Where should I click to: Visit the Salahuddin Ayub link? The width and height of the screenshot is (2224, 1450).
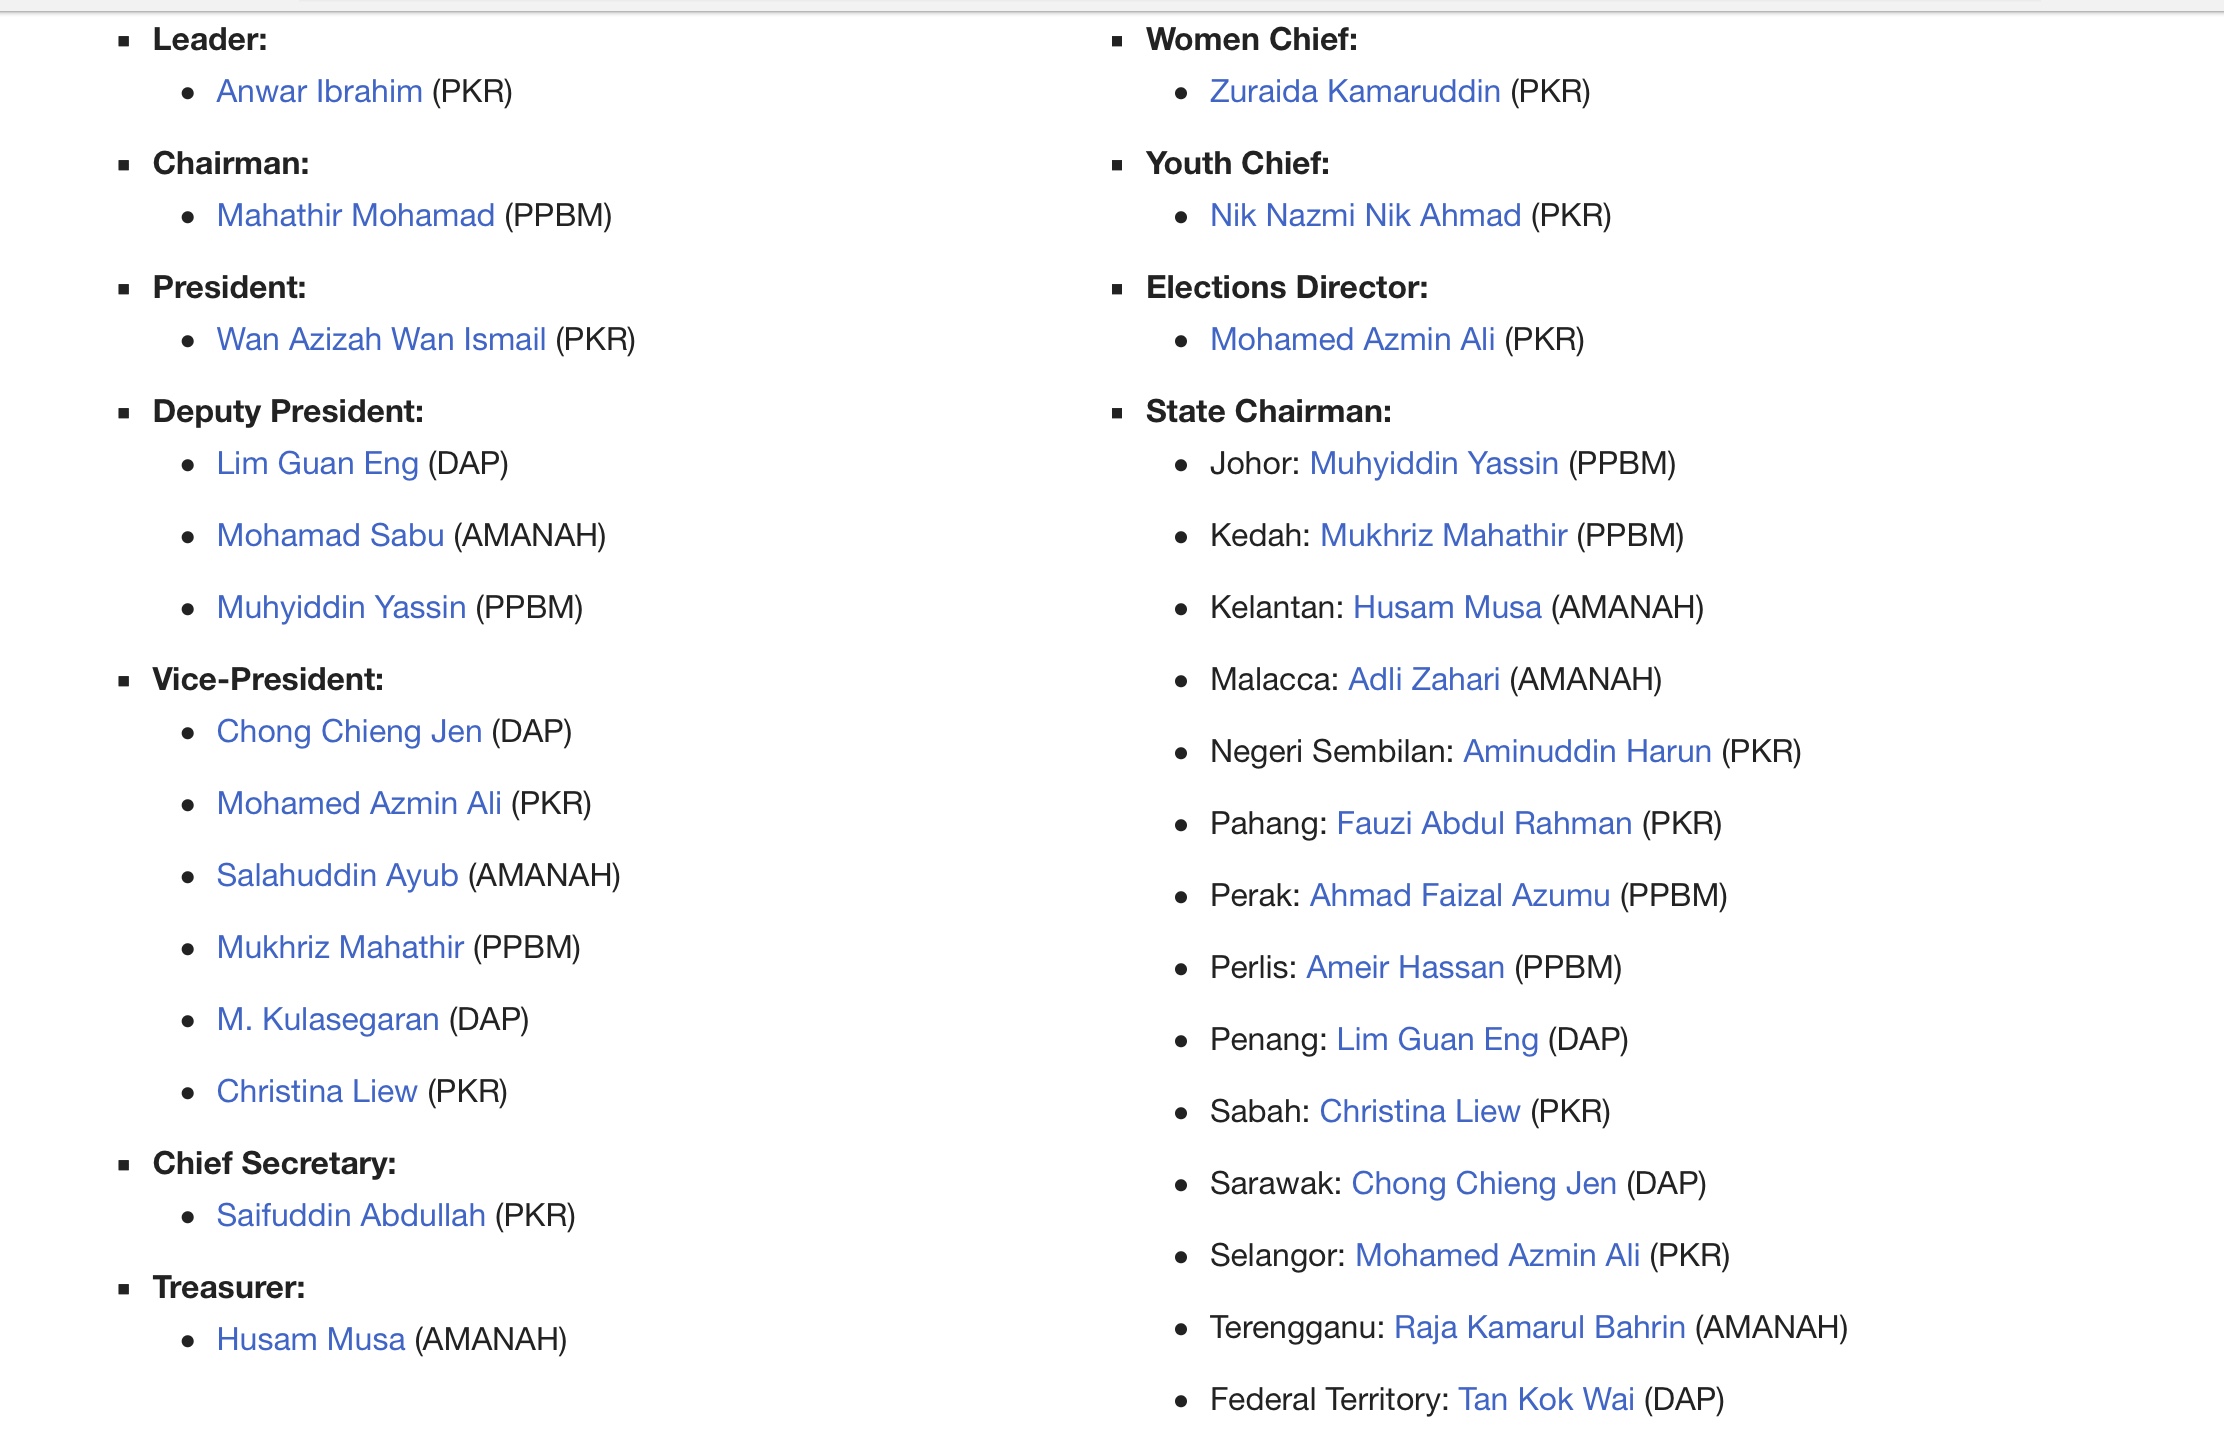337,875
